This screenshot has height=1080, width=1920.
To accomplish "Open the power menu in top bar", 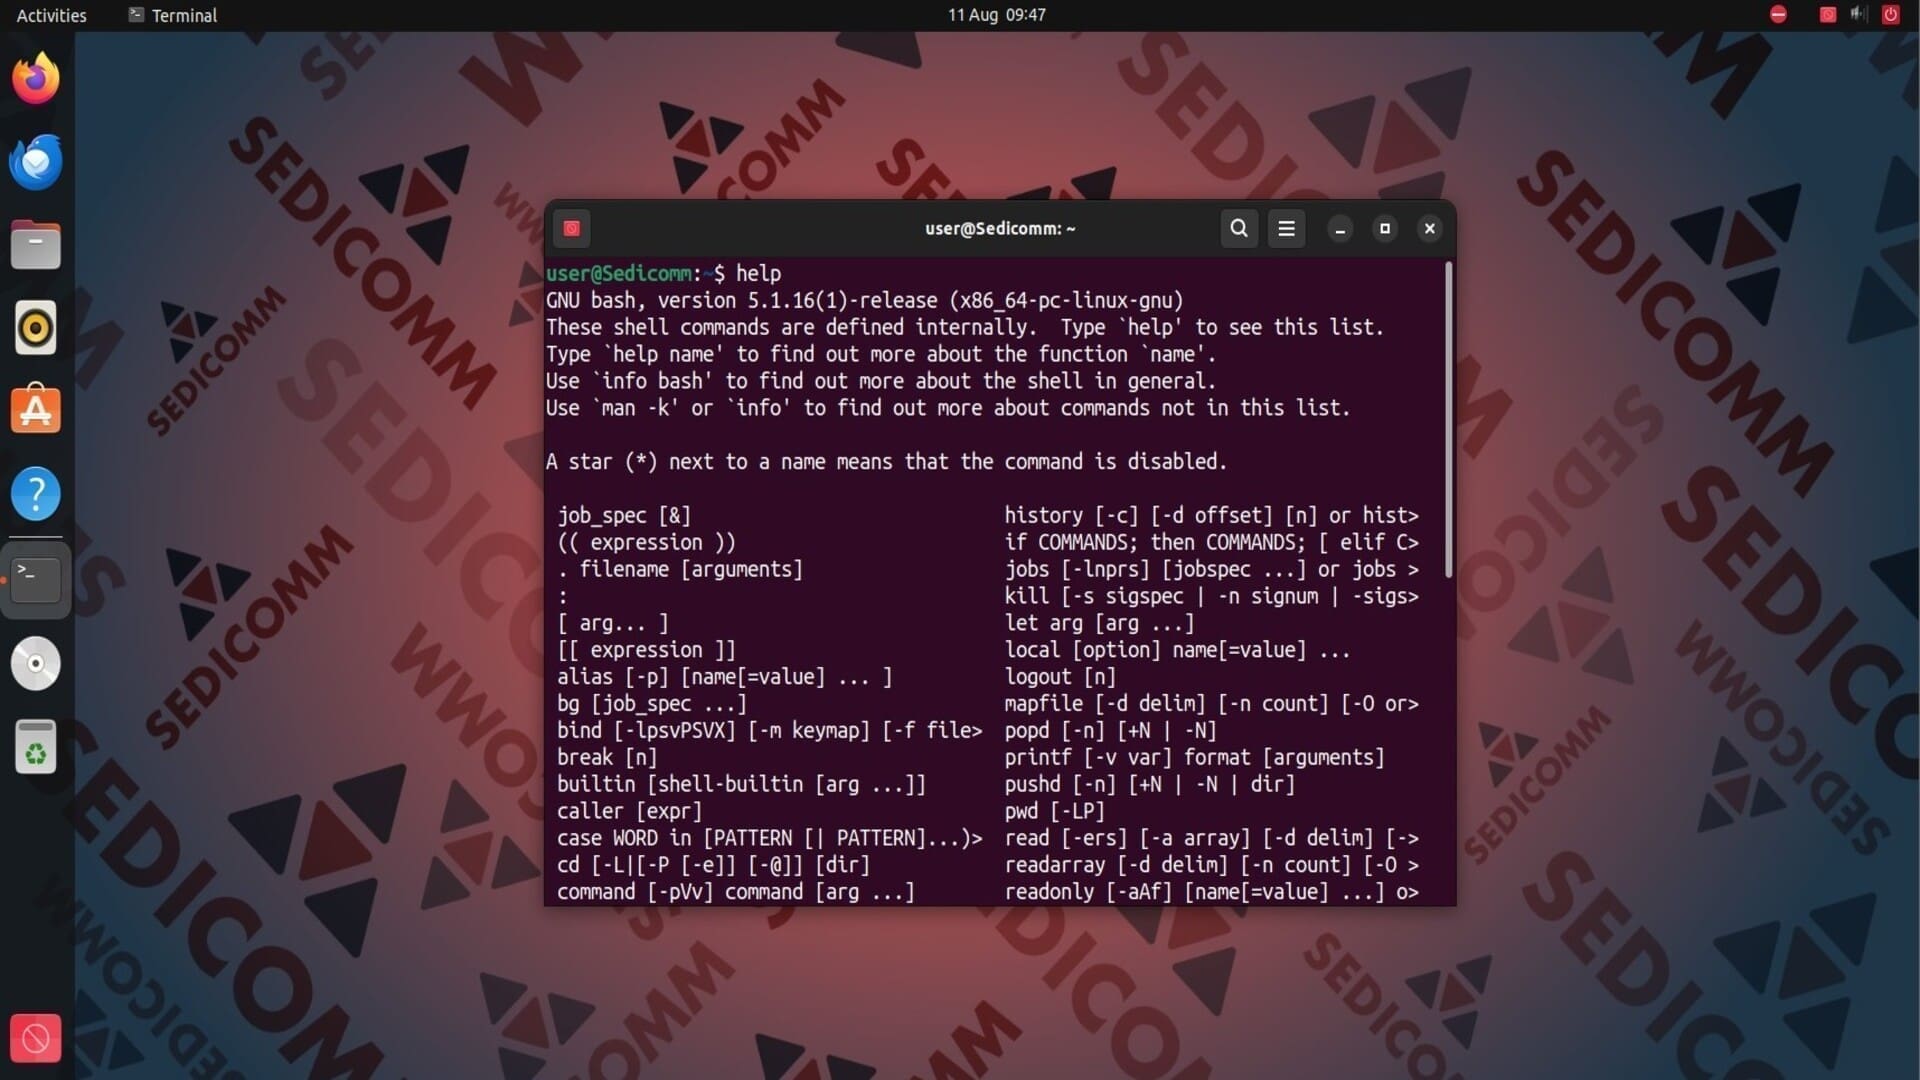I will click(1890, 14).
